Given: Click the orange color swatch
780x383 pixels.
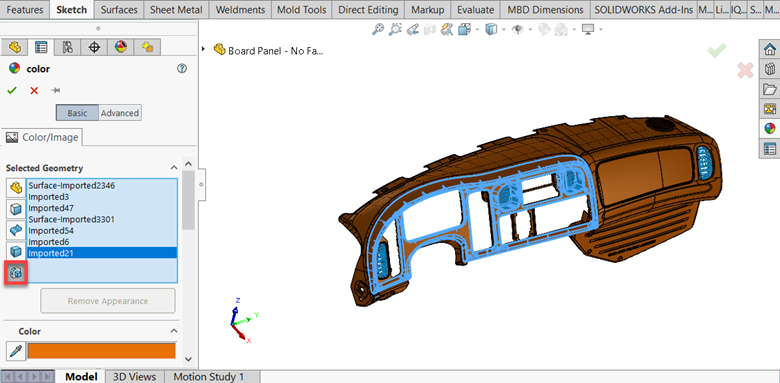Looking at the screenshot, I should pos(101,351).
